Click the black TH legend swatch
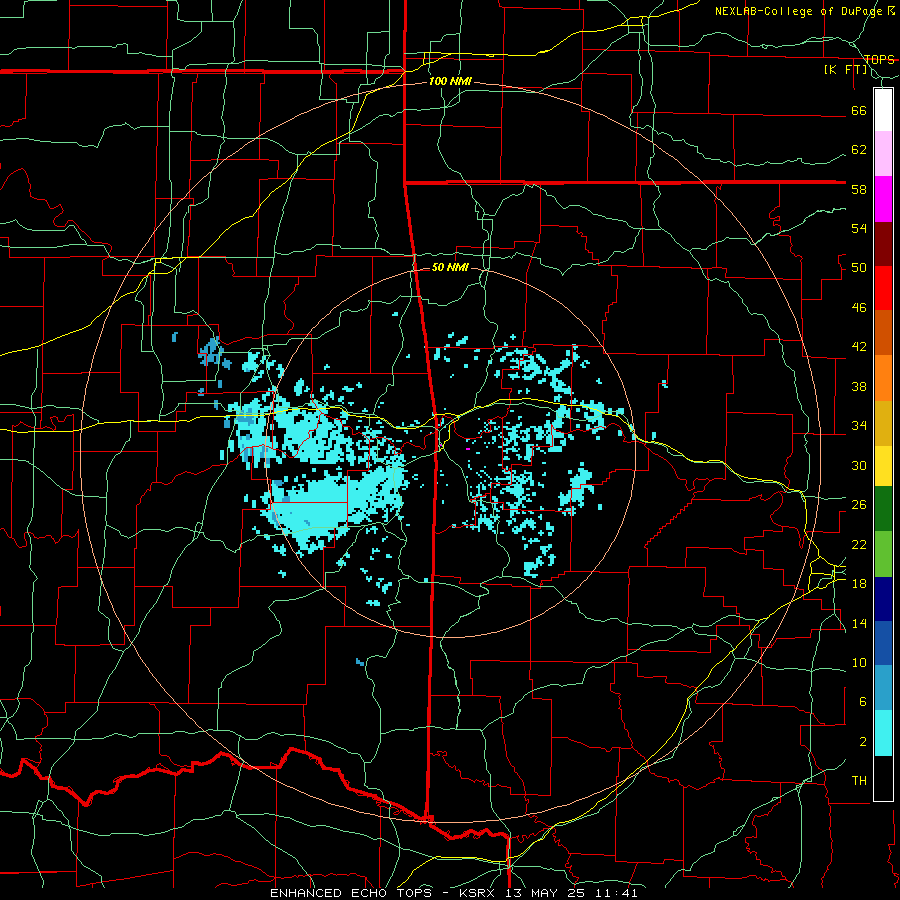 pos(883,778)
